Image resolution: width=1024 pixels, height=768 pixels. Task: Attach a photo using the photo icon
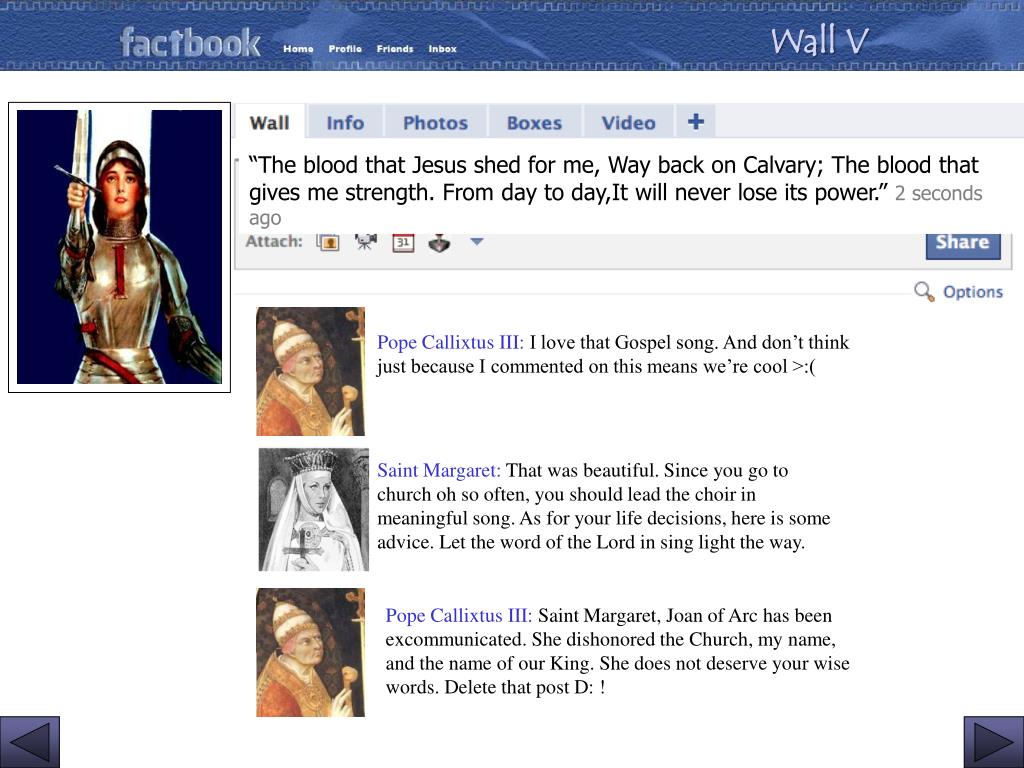pyautogui.click(x=328, y=242)
